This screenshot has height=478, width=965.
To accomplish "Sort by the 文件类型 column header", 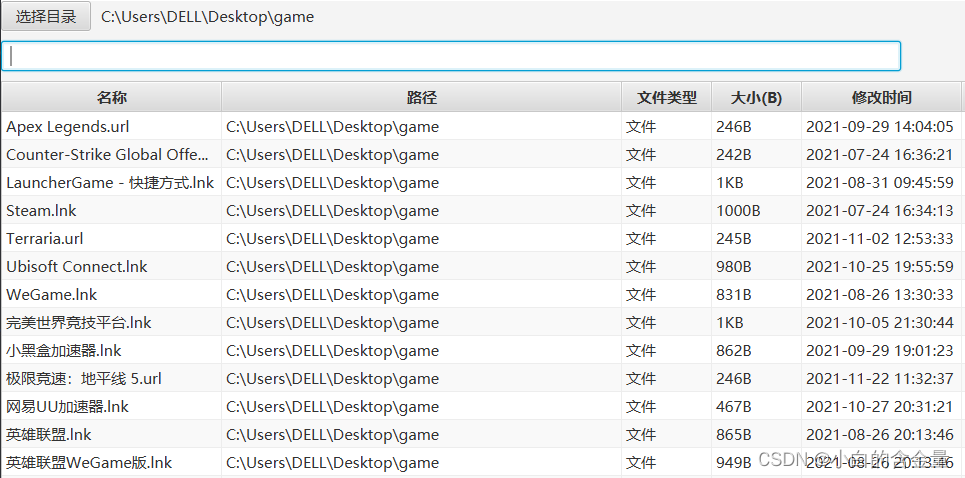I will coord(667,97).
